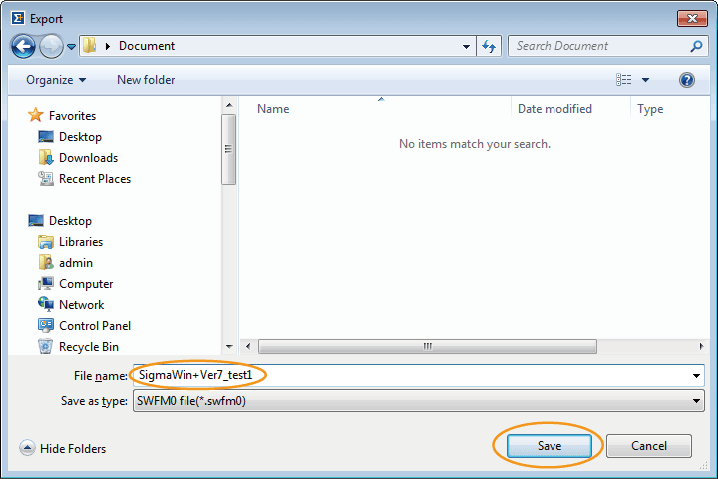Open the File name history dropdown
Viewport: 718px width, 479px height.
pos(696,376)
